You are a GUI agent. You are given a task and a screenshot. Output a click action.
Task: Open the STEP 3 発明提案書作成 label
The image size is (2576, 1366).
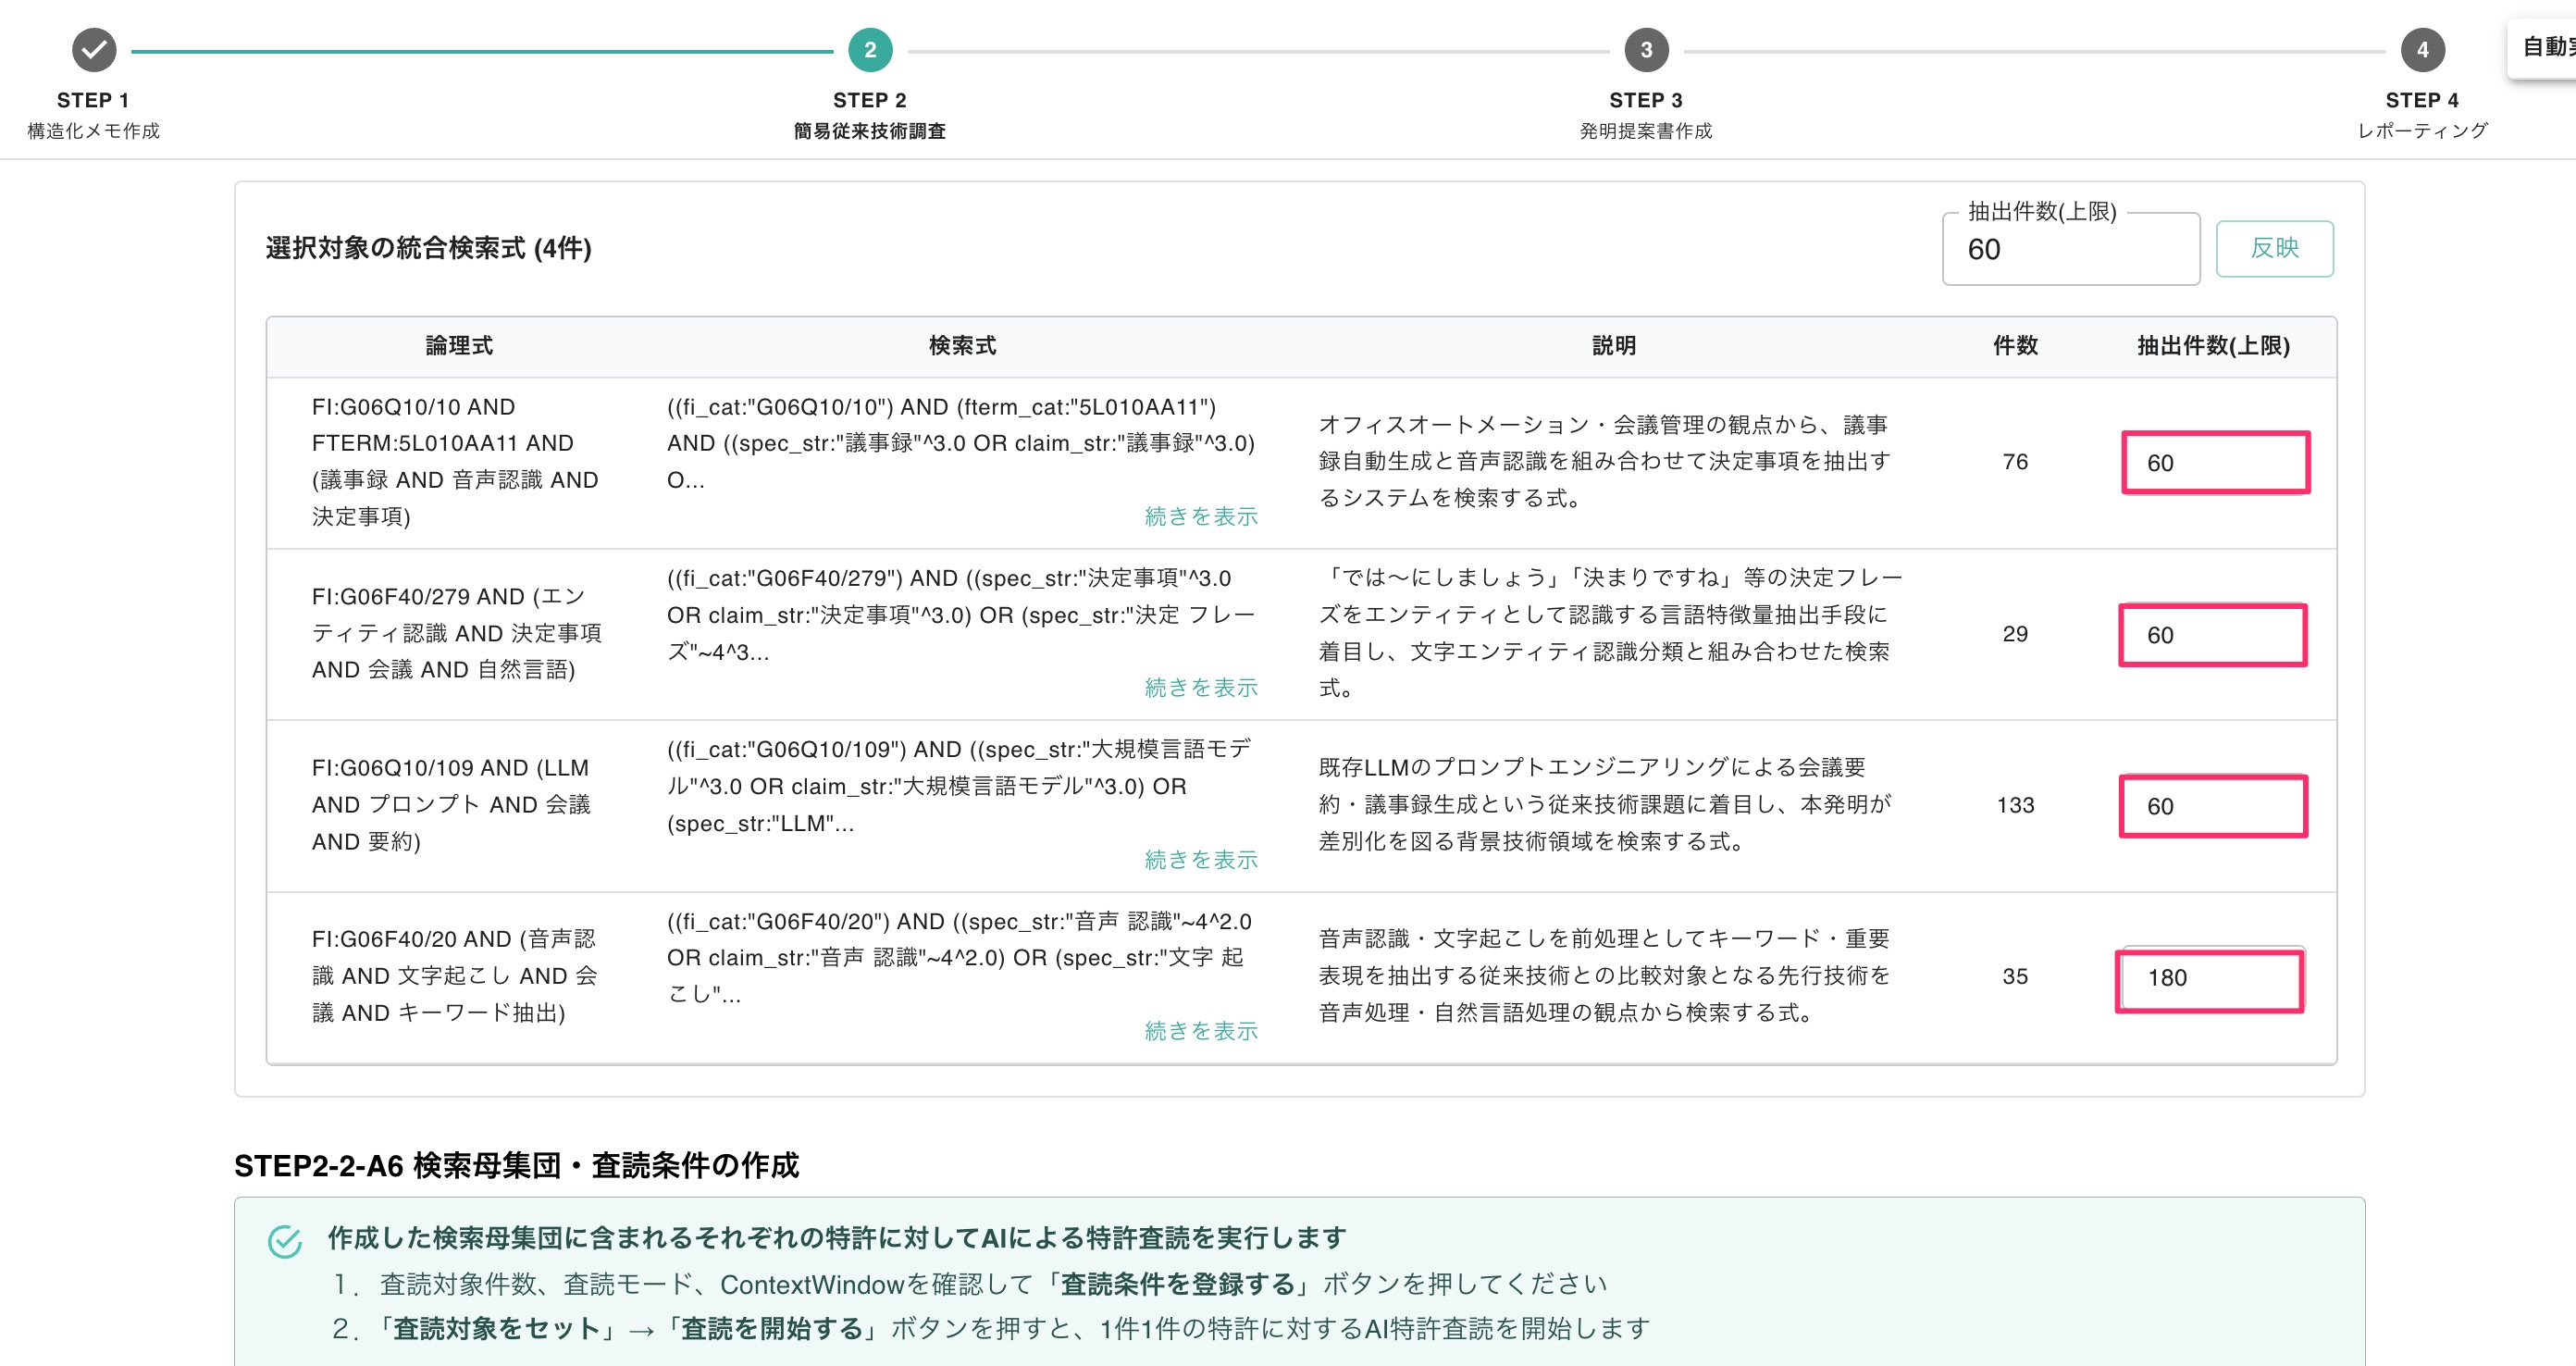point(1646,115)
